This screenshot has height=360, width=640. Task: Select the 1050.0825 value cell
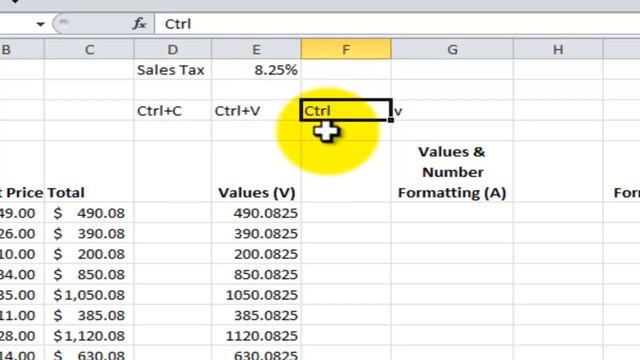(256, 294)
